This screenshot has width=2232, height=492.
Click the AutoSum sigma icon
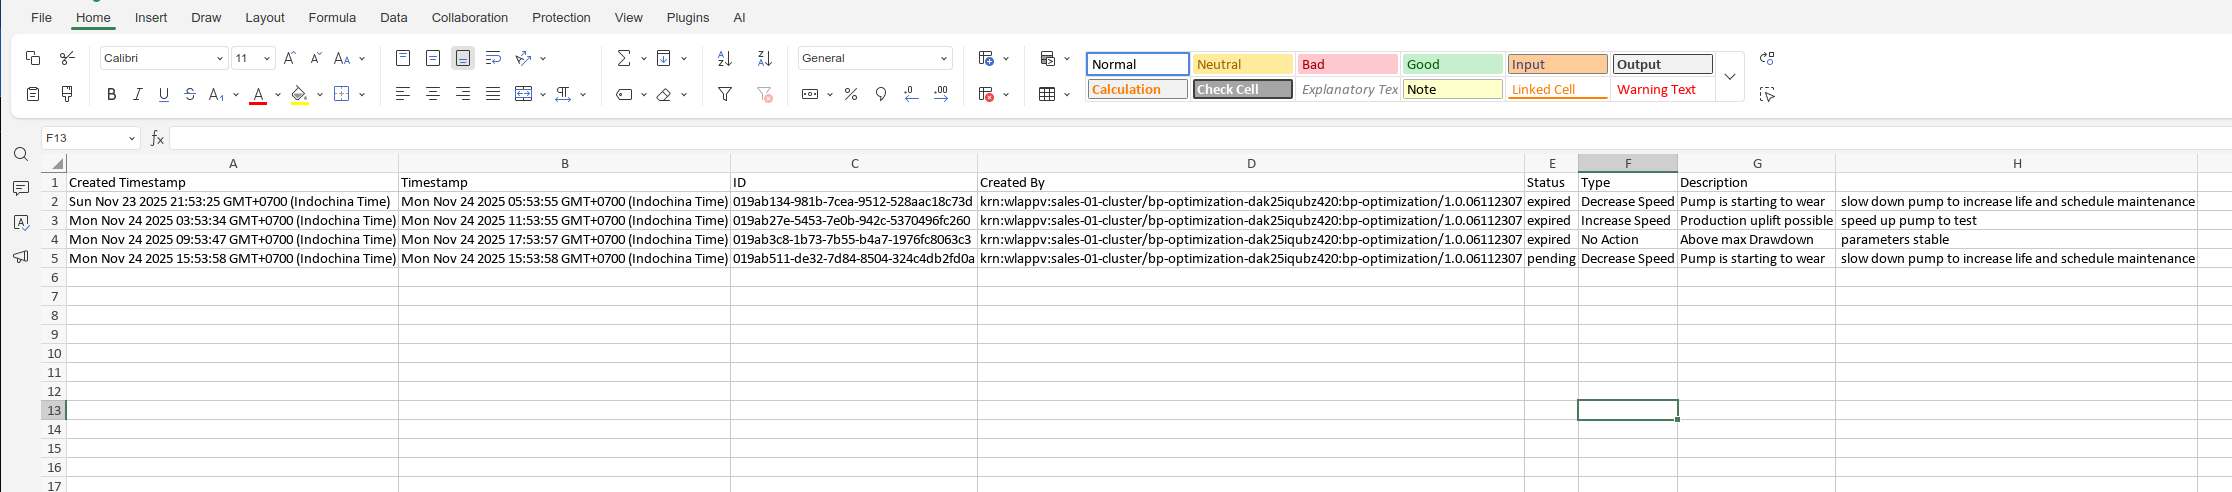pyautogui.click(x=623, y=58)
